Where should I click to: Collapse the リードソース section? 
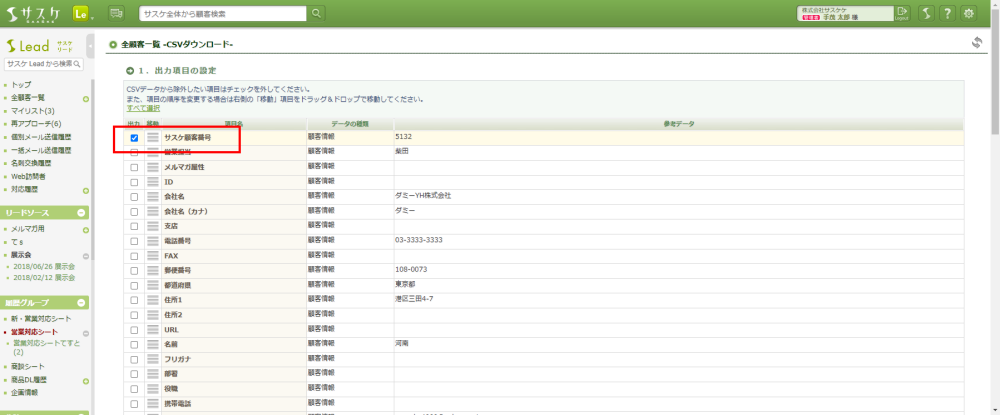[x=86, y=213]
